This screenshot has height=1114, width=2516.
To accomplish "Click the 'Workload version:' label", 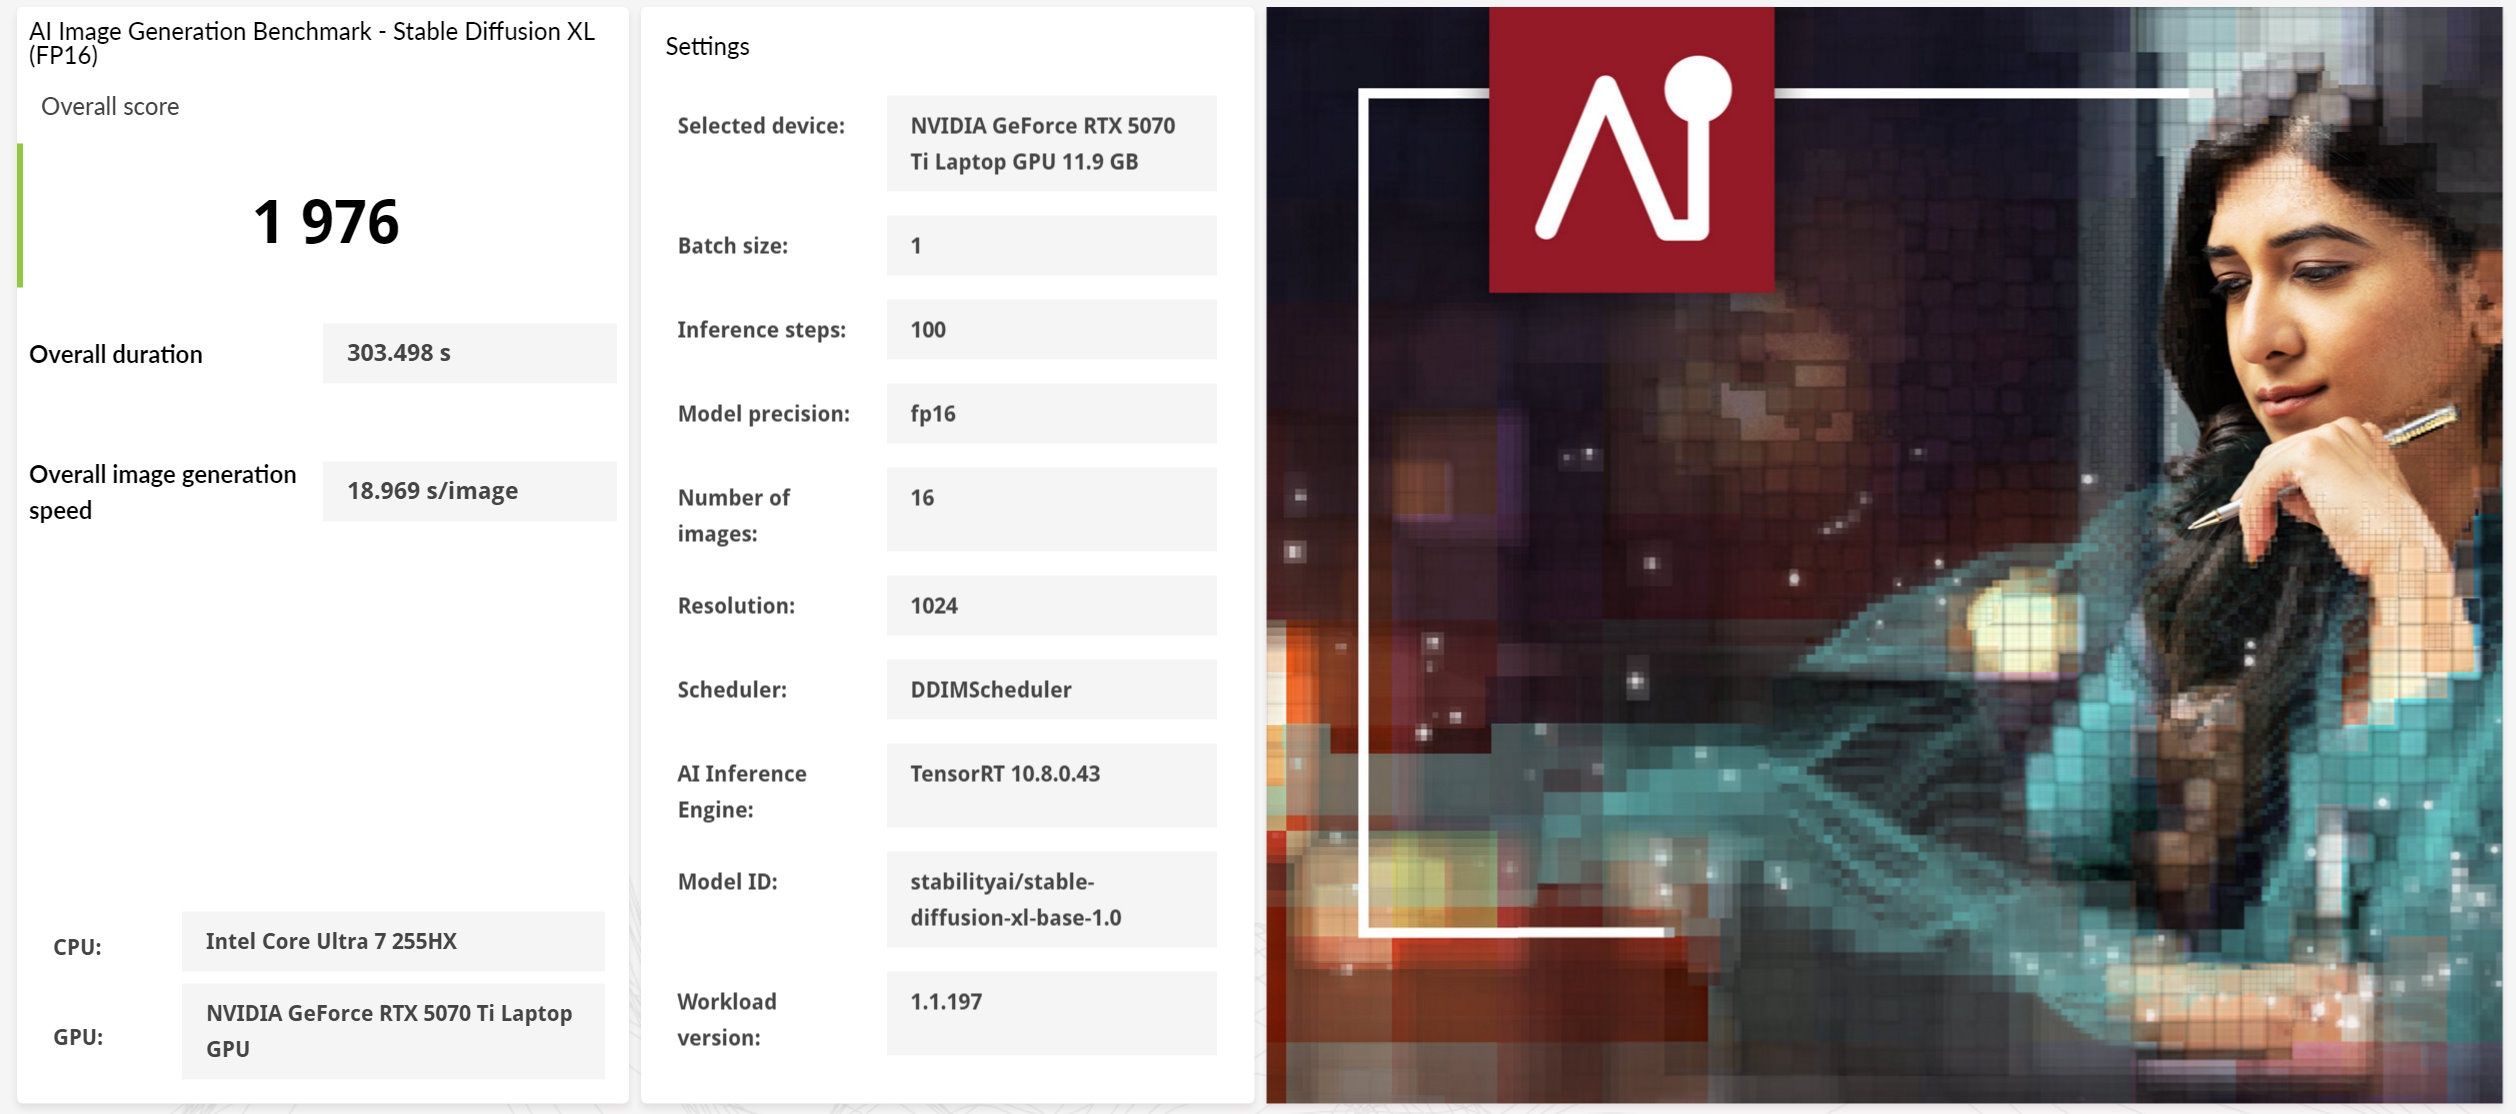I will tap(726, 1020).
